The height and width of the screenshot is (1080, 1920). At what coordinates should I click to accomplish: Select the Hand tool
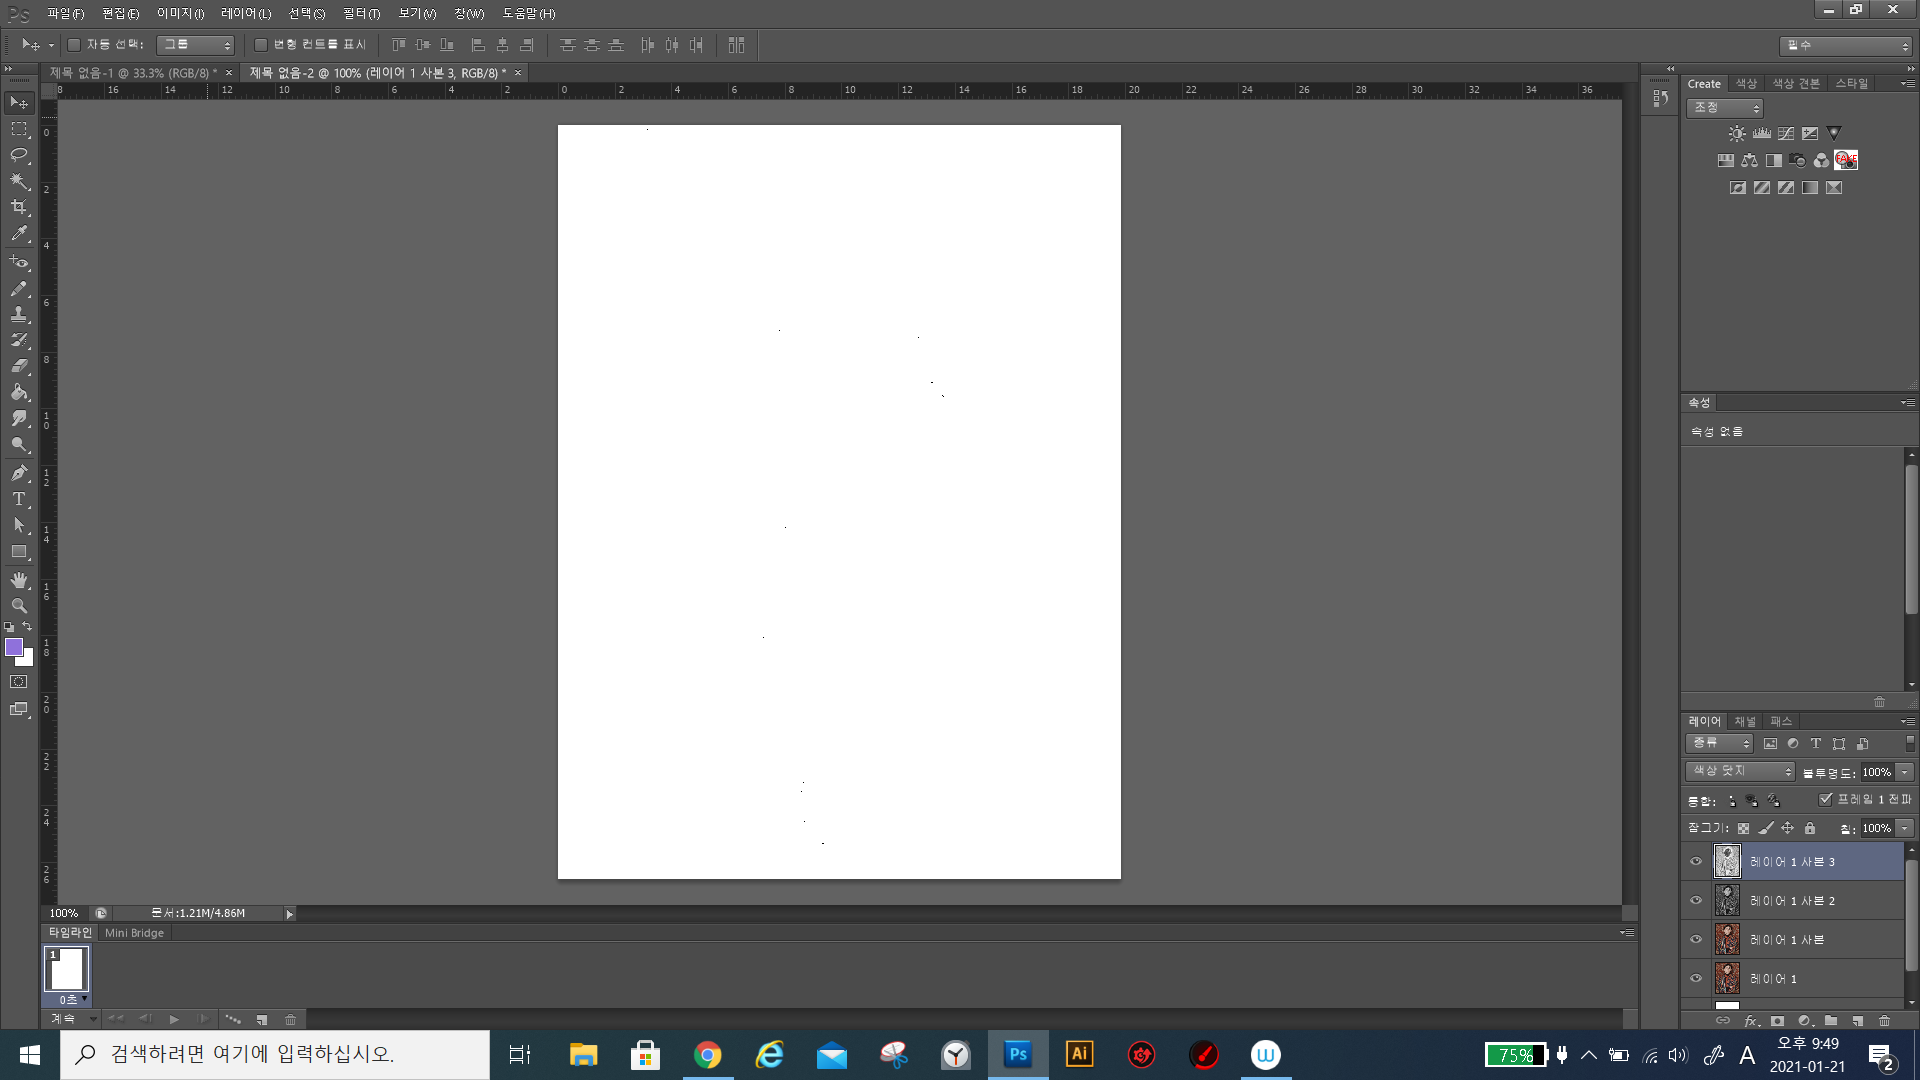19,580
